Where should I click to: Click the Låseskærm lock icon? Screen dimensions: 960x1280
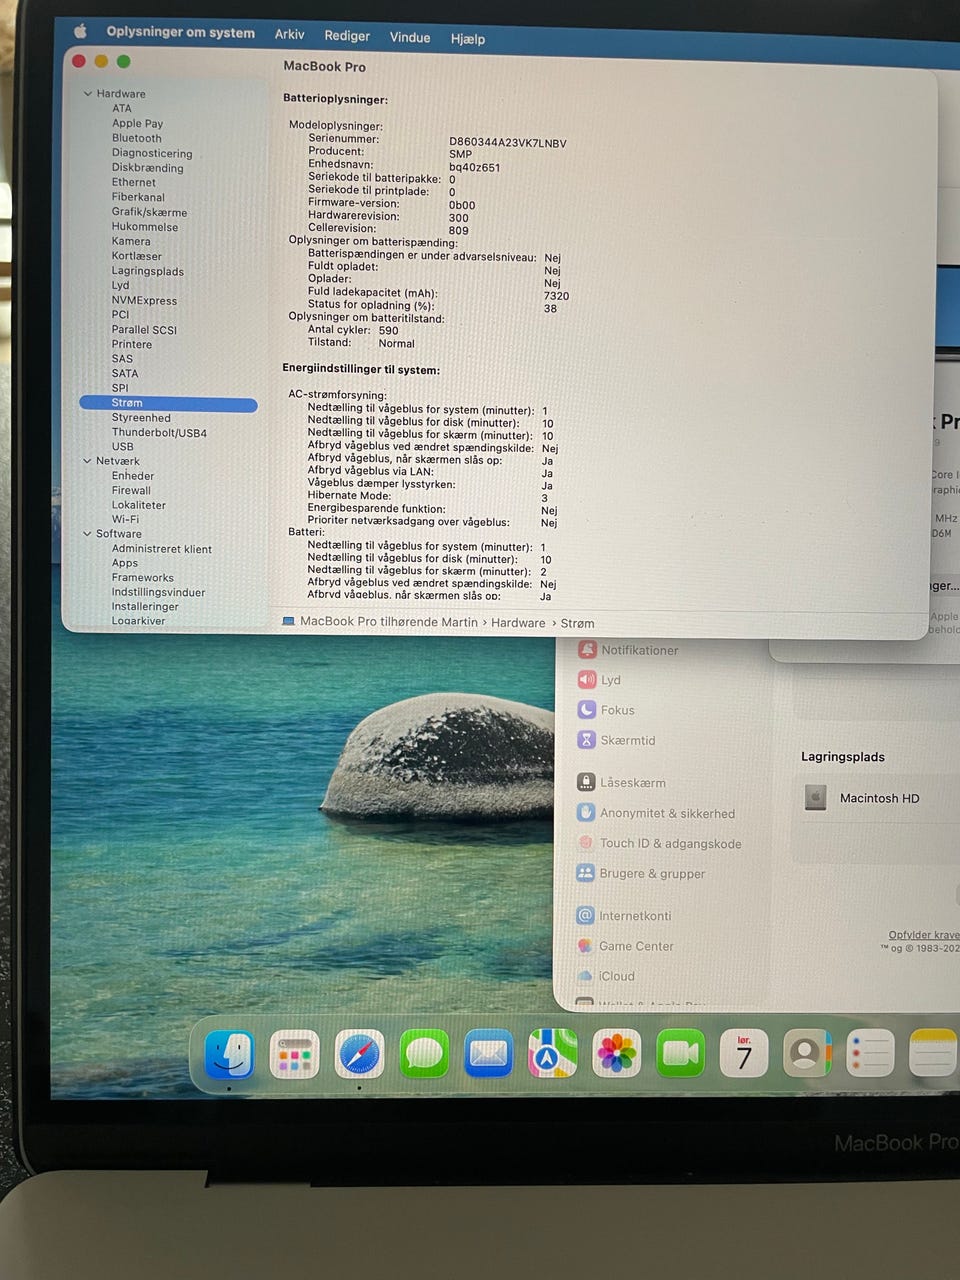(586, 782)
